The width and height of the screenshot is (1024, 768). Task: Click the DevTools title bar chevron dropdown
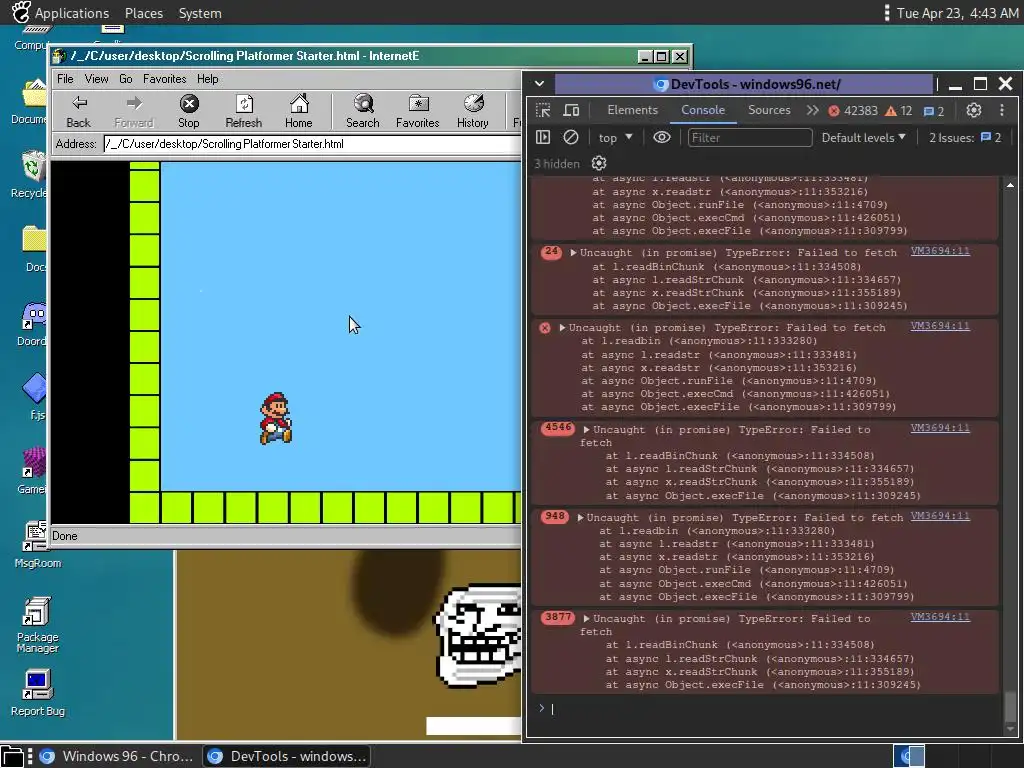(539, 84)
